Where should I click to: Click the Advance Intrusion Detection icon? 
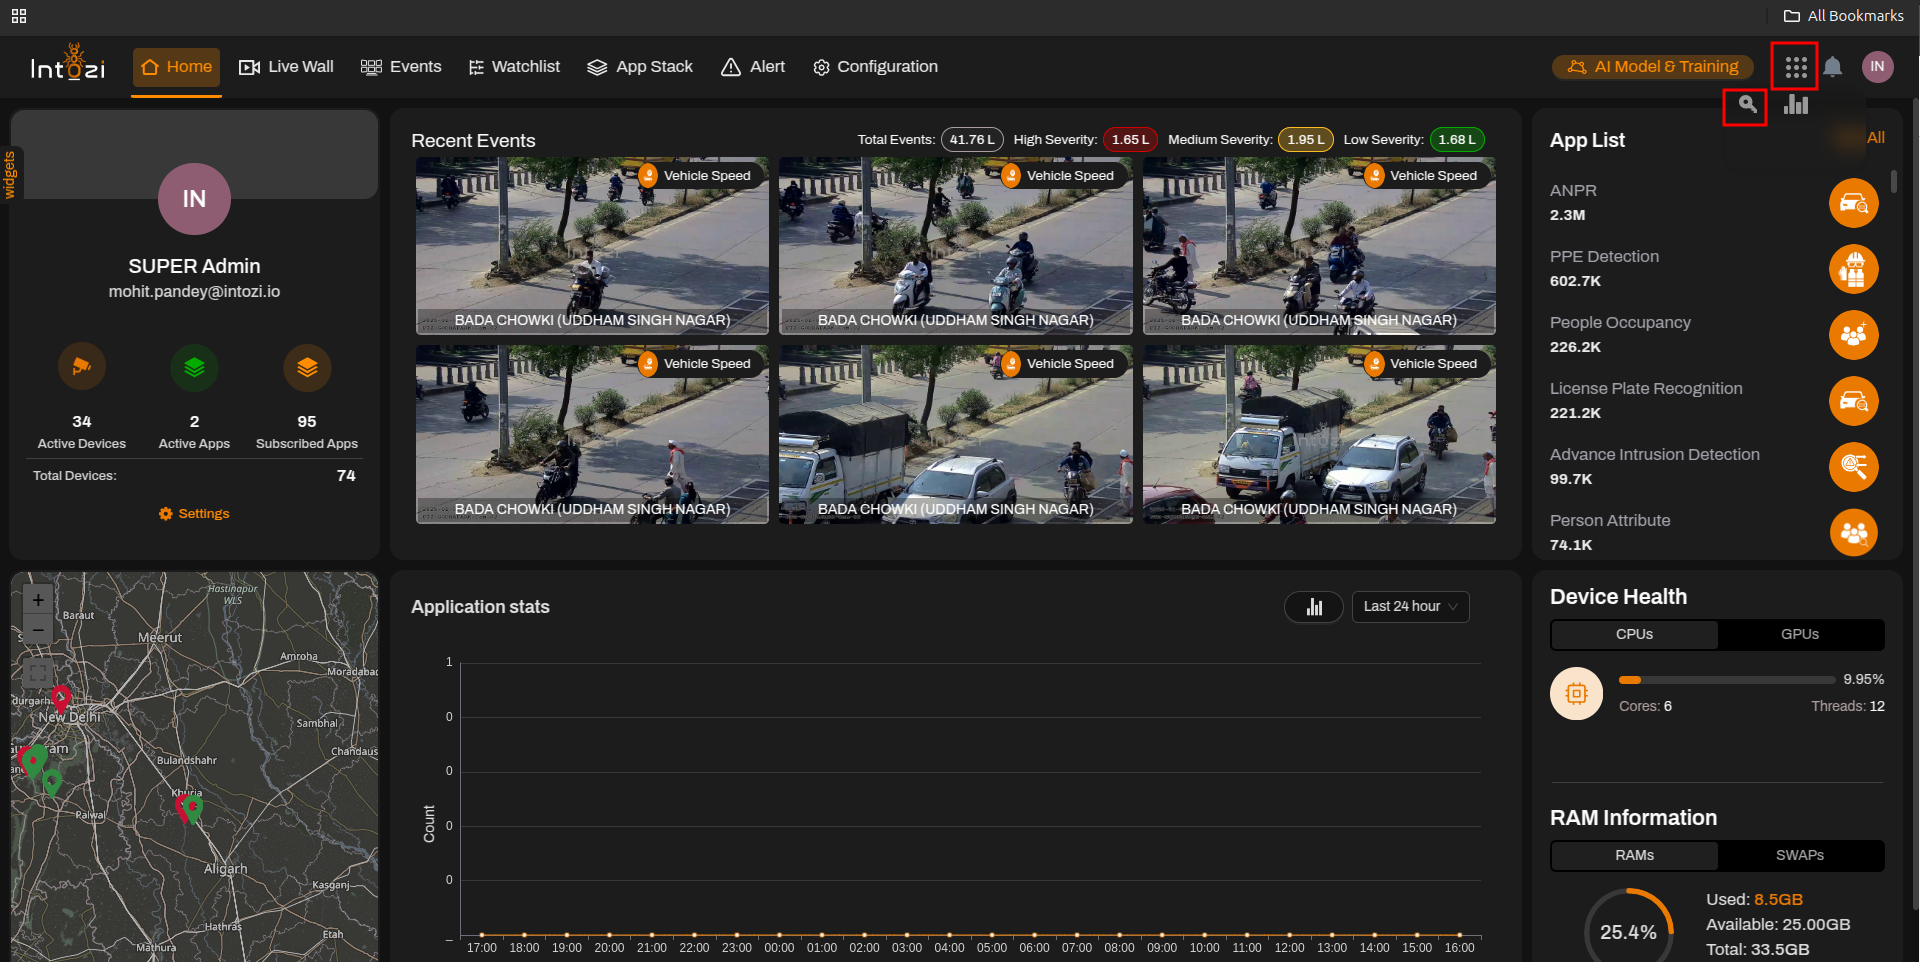(x=1853, y=467)
